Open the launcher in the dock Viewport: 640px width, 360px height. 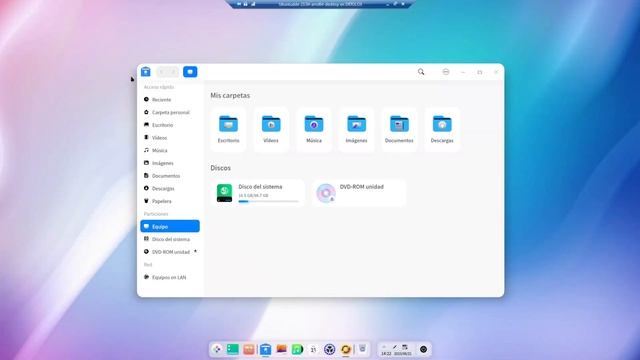[217, 349]
